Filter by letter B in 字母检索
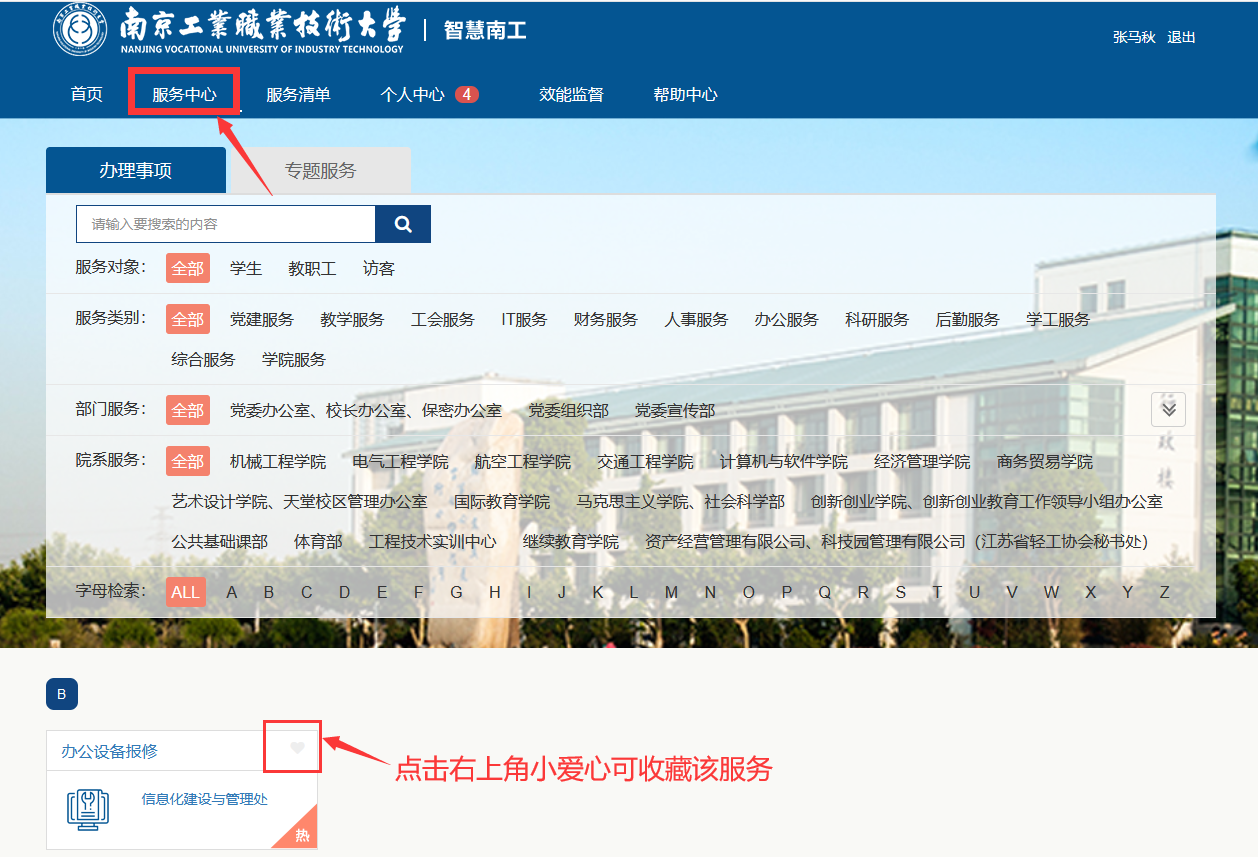 tap(269, 592)
